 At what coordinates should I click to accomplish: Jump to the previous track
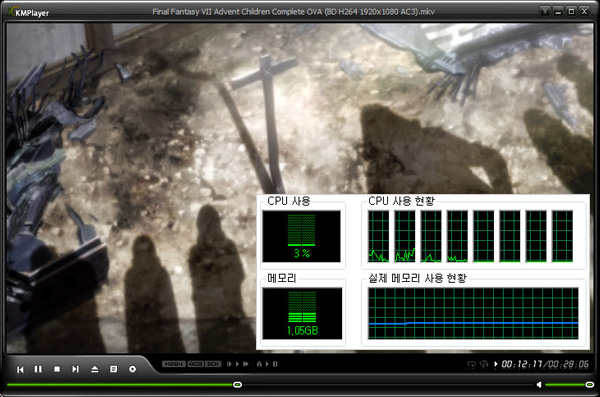[x=20, y=369]
